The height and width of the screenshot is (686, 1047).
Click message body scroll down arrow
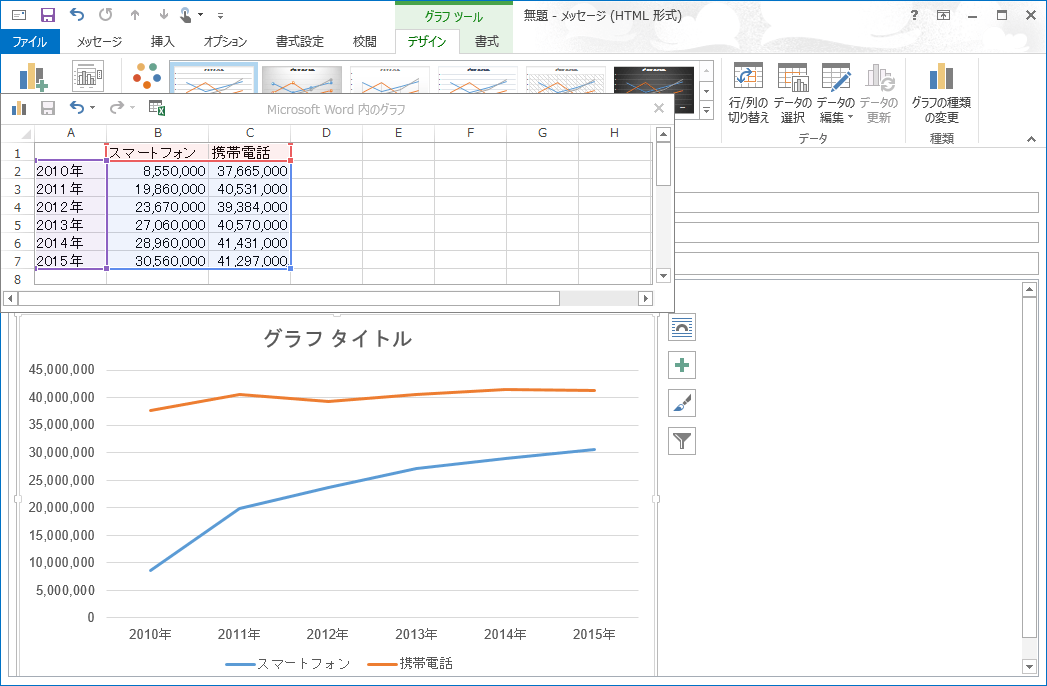pyautogui.click(x=1029, y=666)
